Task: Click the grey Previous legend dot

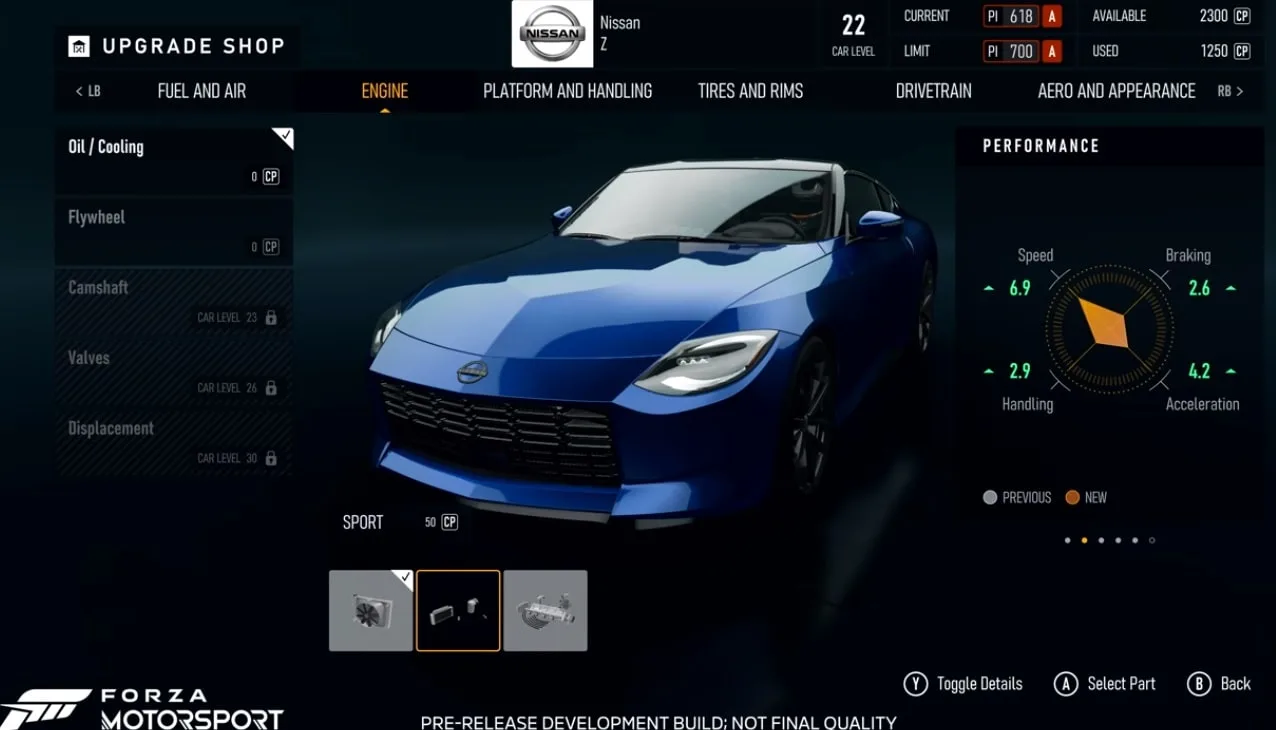Action: click(x=990, y=497)
